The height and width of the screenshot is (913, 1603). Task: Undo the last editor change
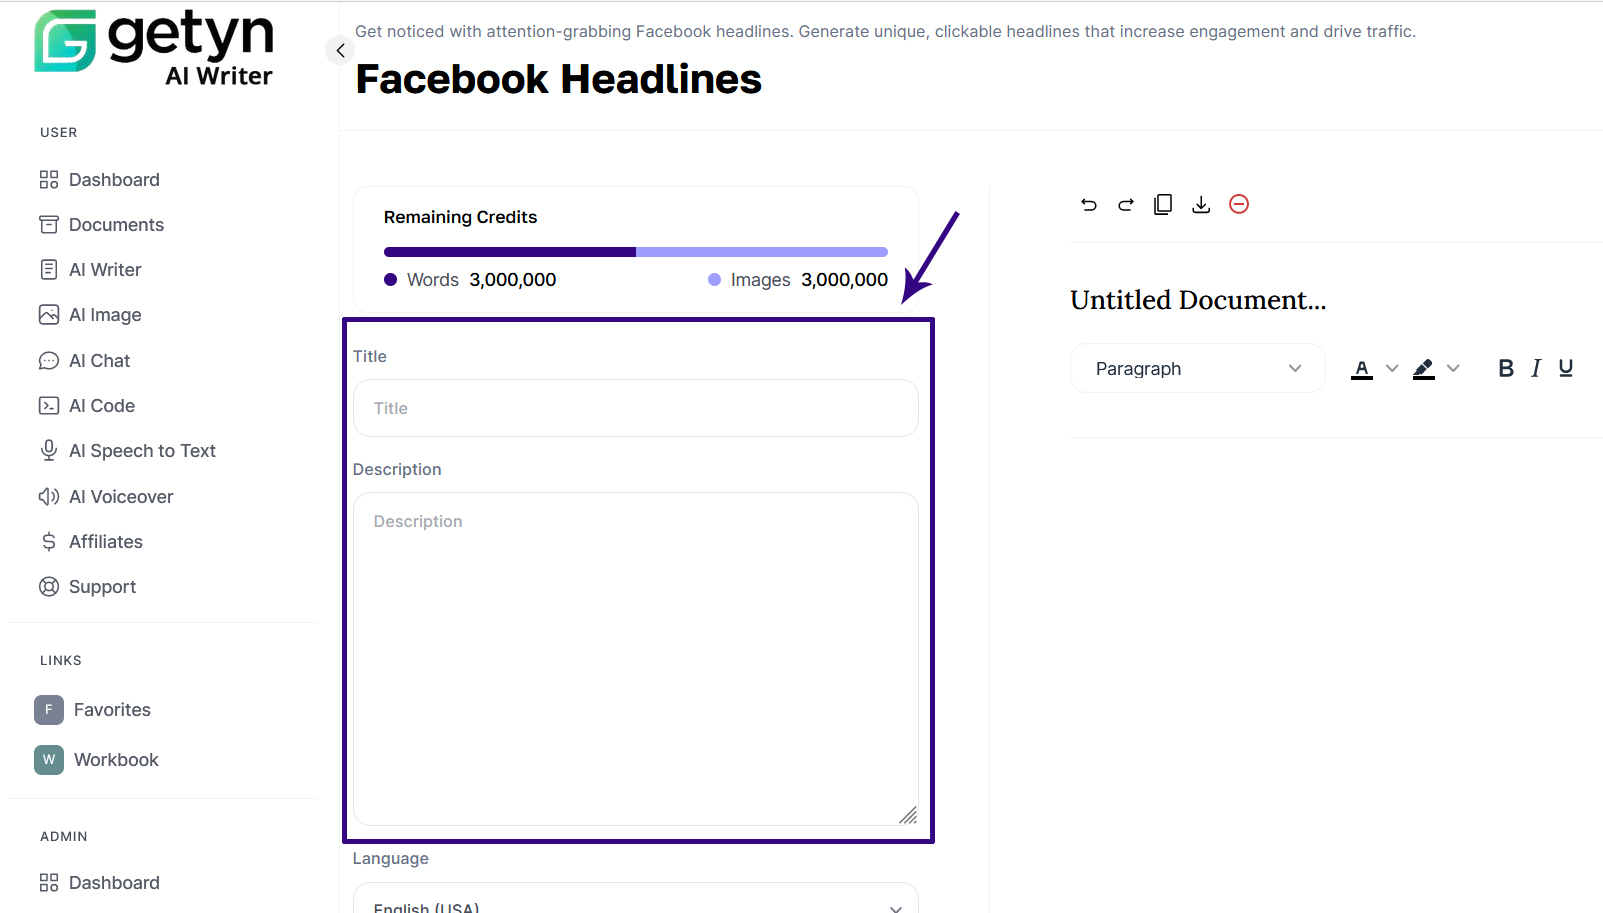tap(1089, 205)
